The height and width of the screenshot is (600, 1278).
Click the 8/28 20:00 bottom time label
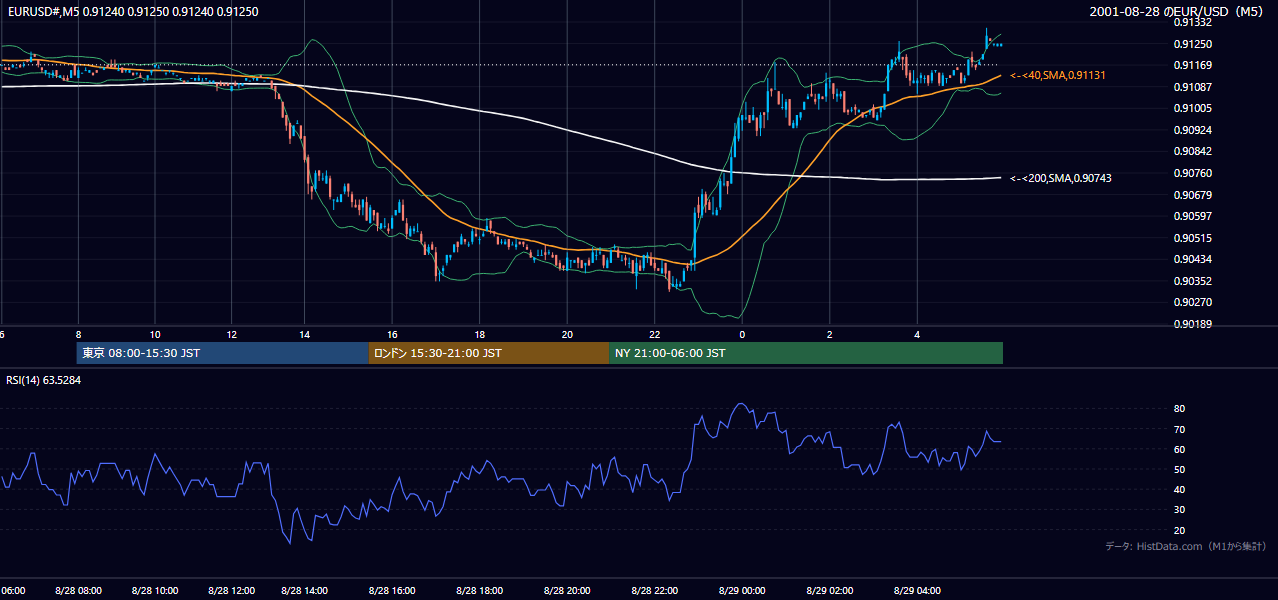click(x=567, y=591)
